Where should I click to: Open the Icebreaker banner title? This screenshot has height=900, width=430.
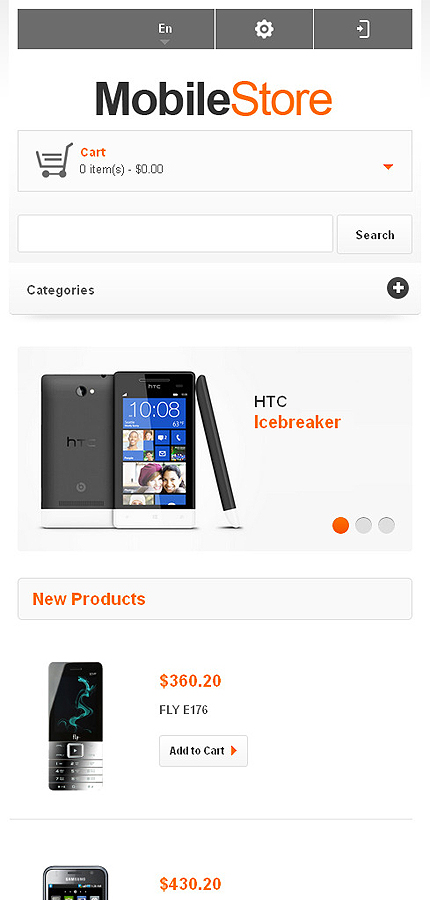point(297,422)
